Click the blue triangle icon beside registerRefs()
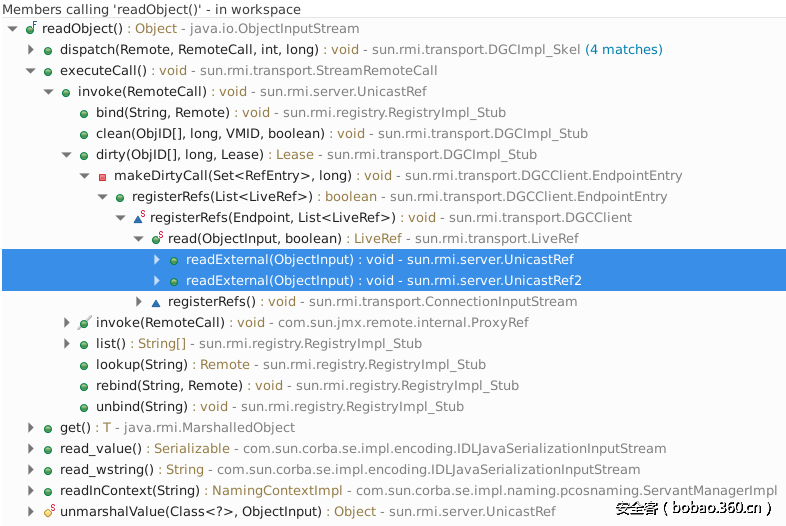Image resolution: width=786 pixels, height=526 pixels. point(156,302)
